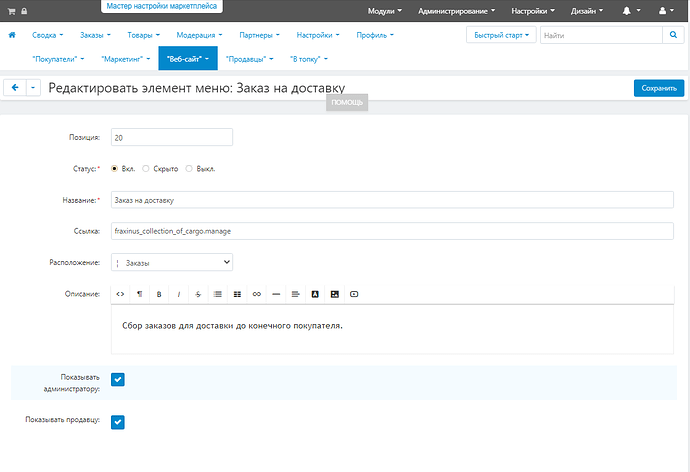This screenshot has height=472, width=690.
Task: Go back using the arrow button
Action: pyautogui.click(x=15, y=88)
